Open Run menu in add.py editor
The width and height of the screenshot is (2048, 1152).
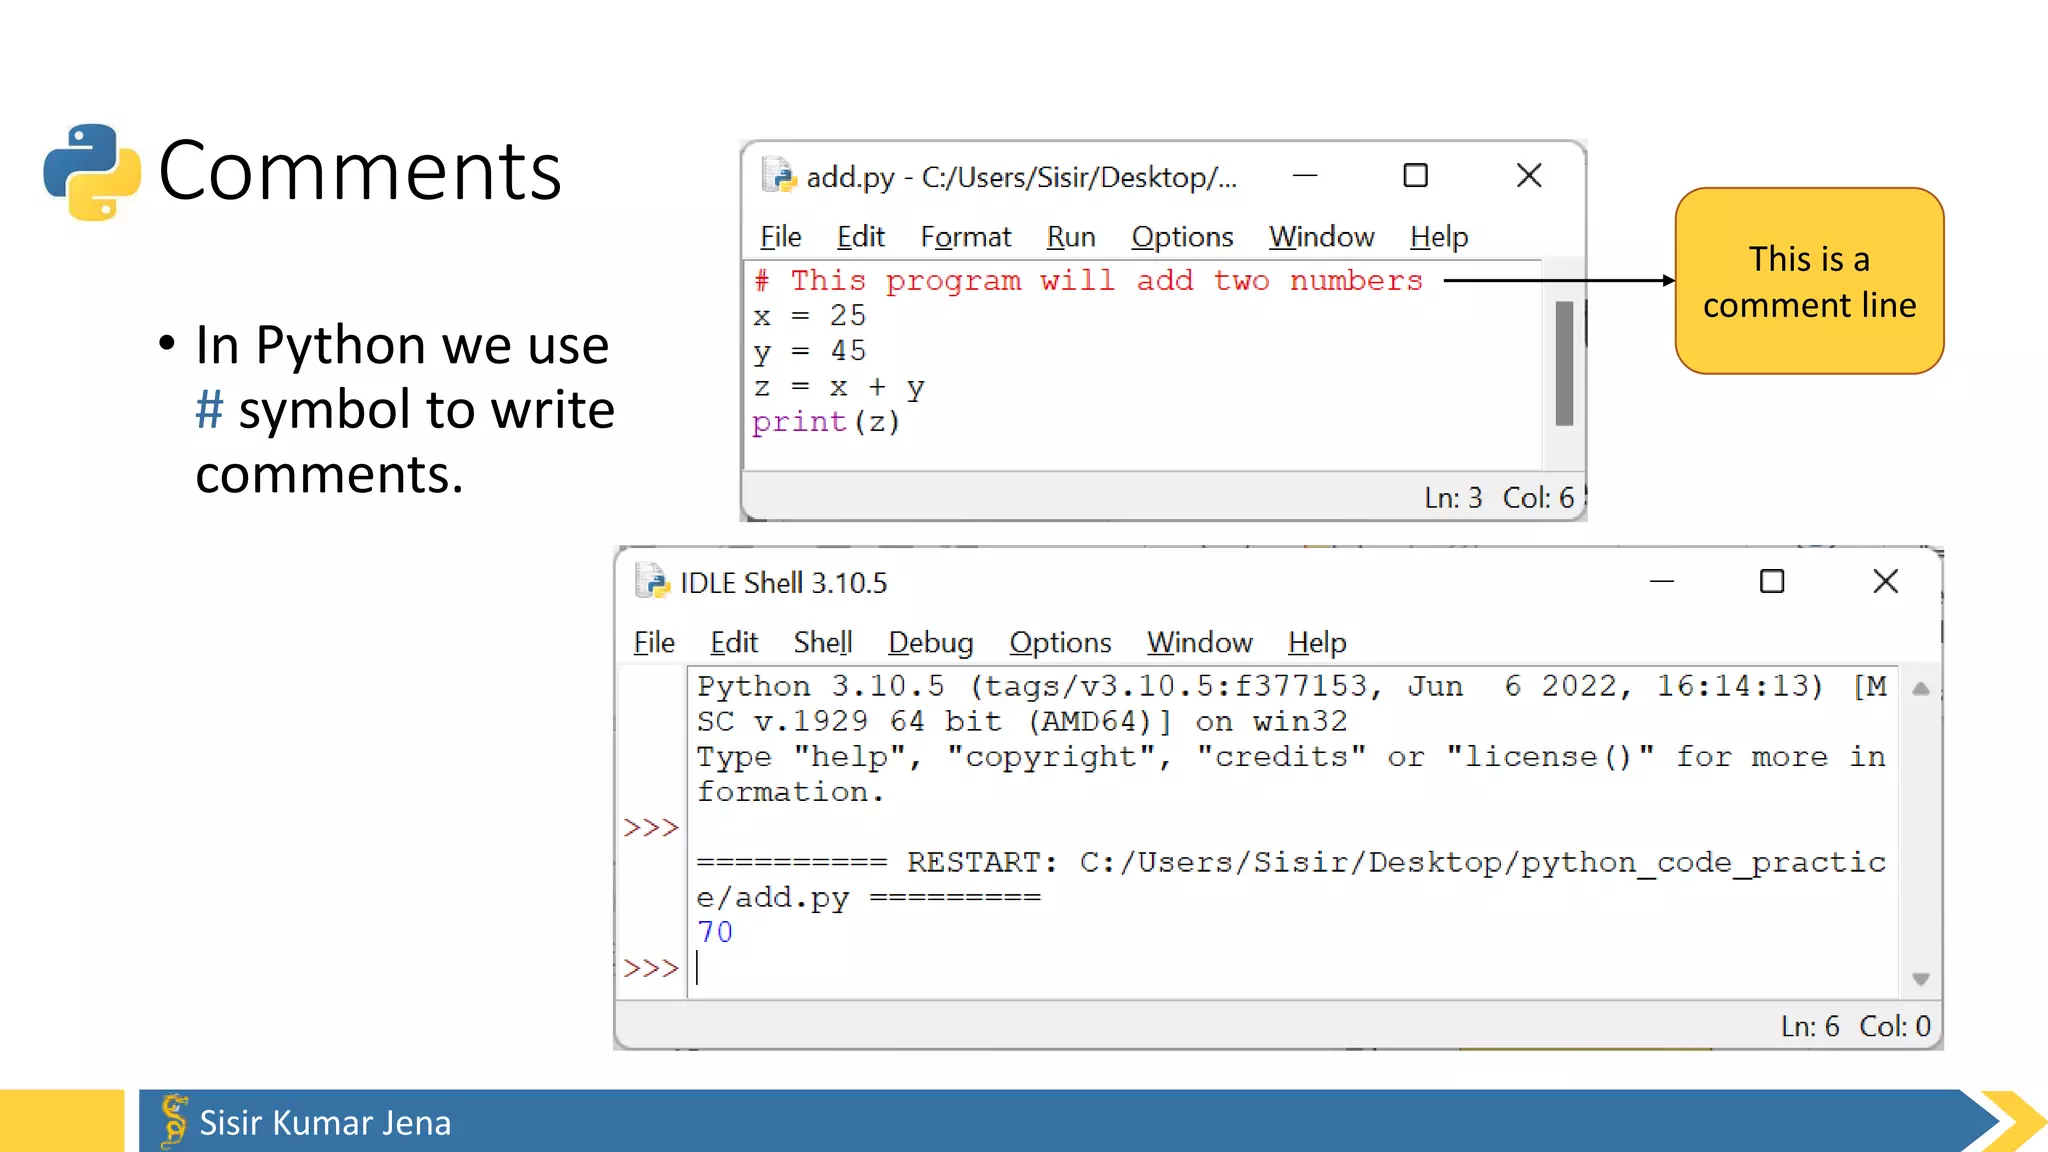(1070, 237)
